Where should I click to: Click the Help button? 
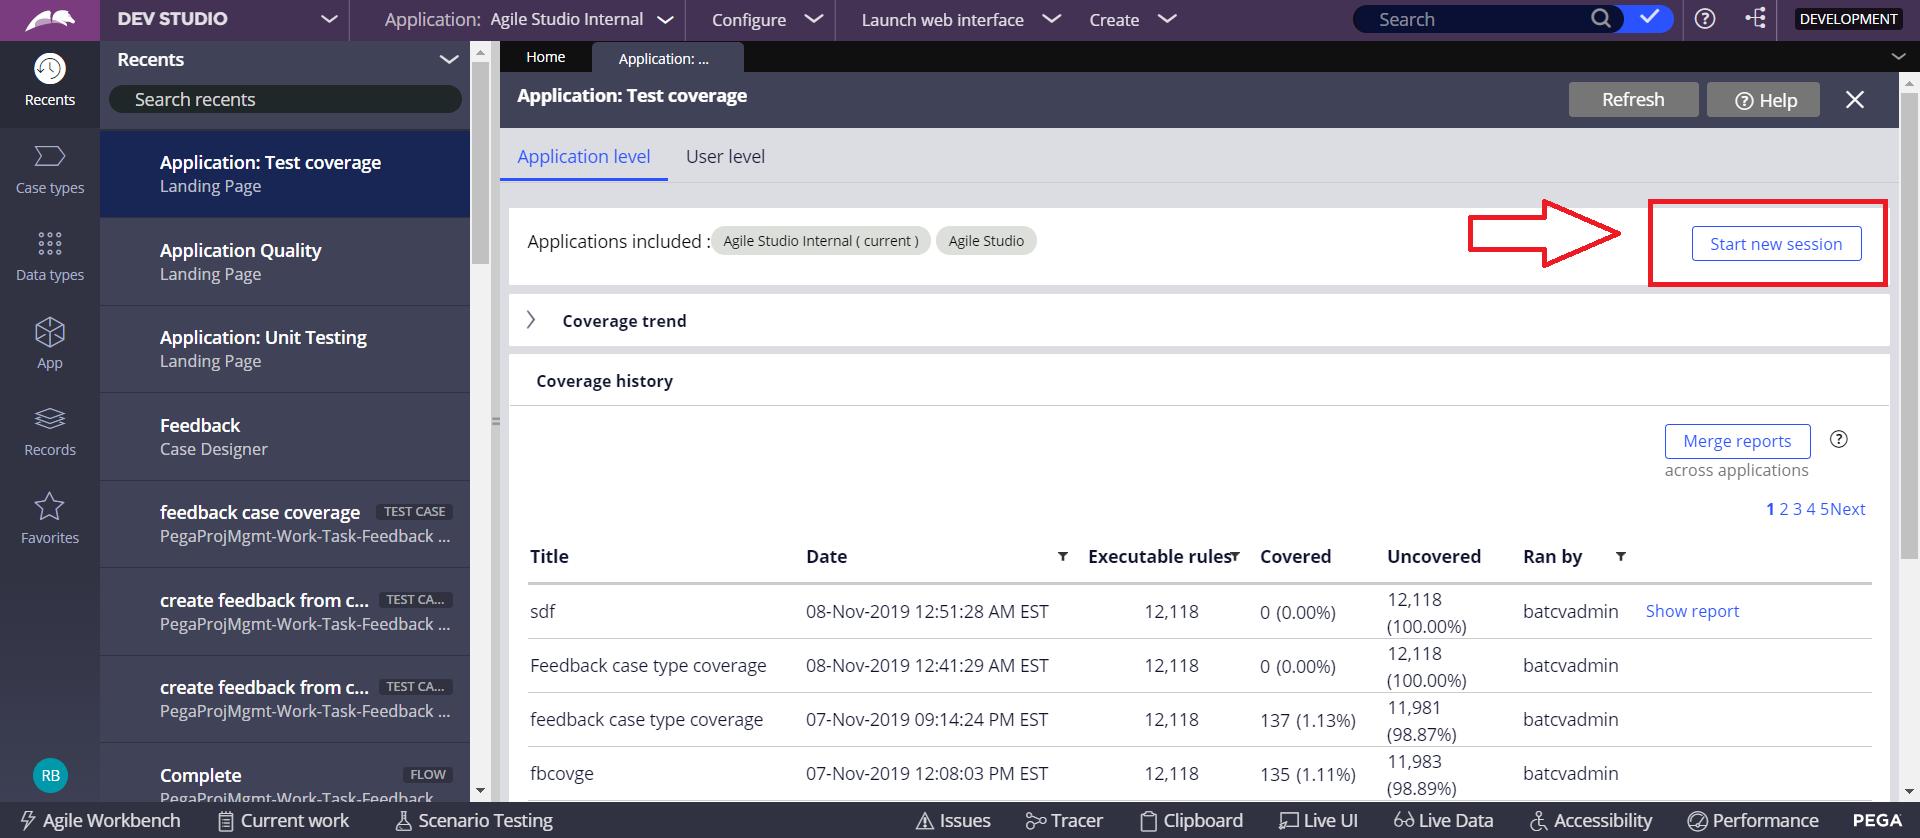click(x=1763, y=99)
